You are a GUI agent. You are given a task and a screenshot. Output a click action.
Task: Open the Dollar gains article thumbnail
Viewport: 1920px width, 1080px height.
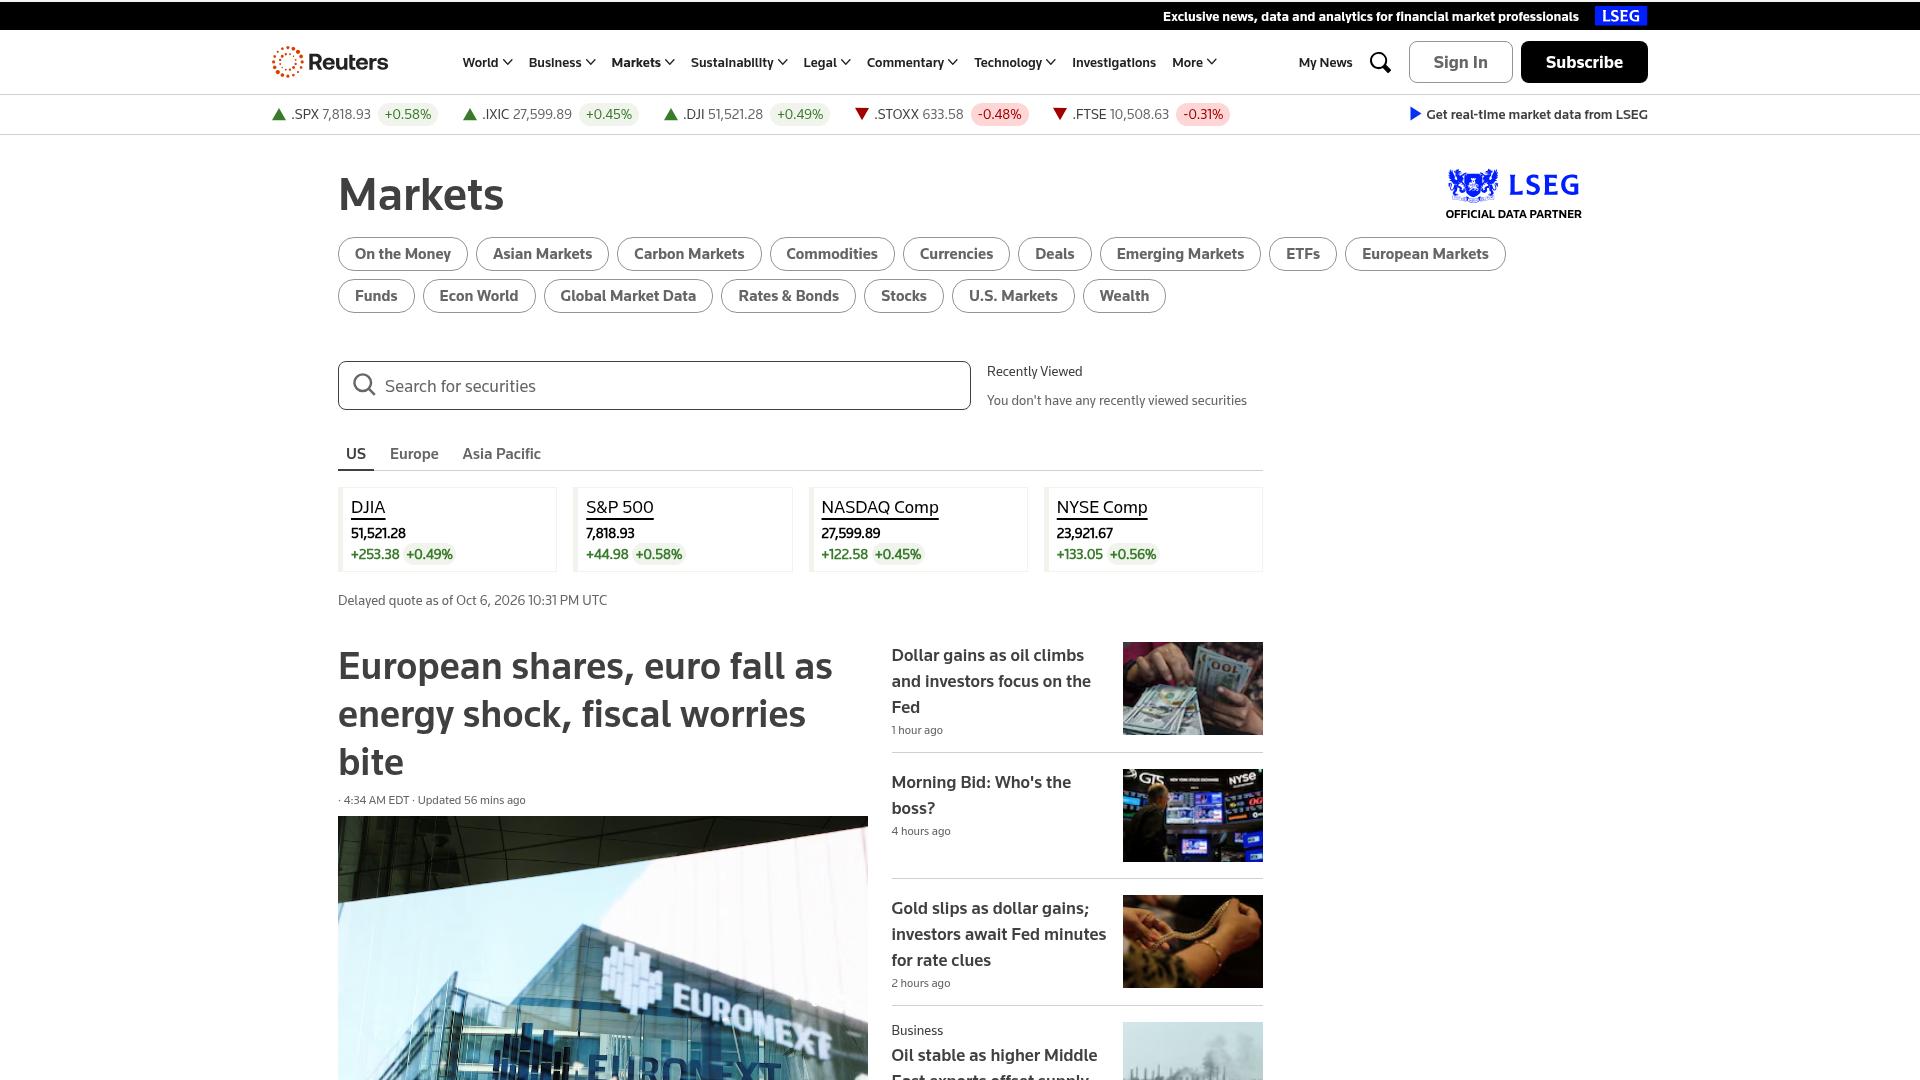click(x=1192, y=688)
